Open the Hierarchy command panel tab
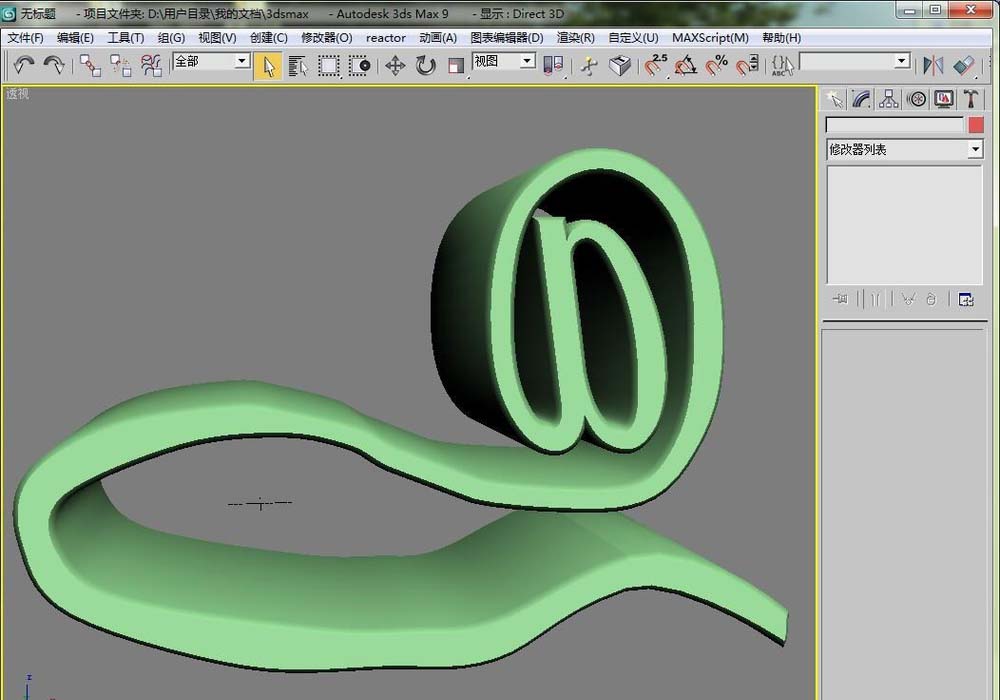This screenshot has width=1000, height=700. [x=888, y=99]
